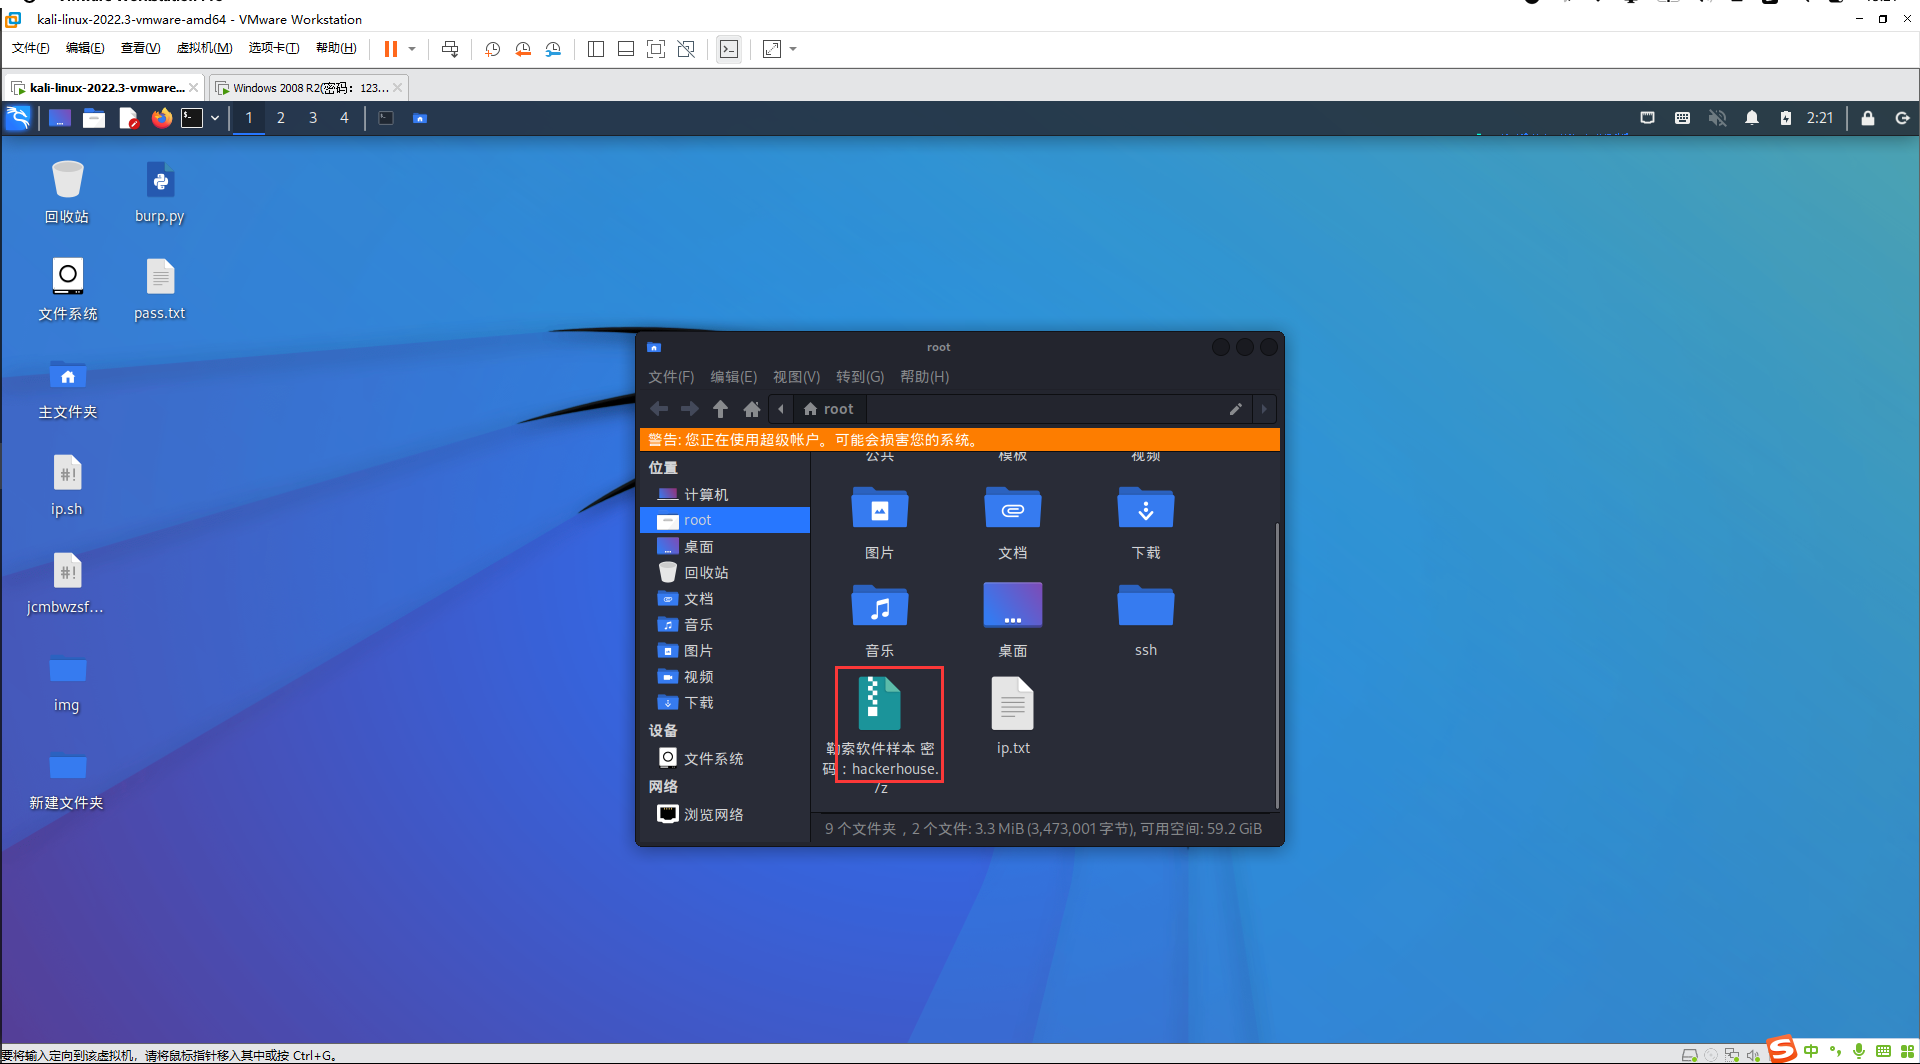Open VMware 虚拟机(M) menu
Viewport: 1920px width, 1064px height.
(204, 48)
